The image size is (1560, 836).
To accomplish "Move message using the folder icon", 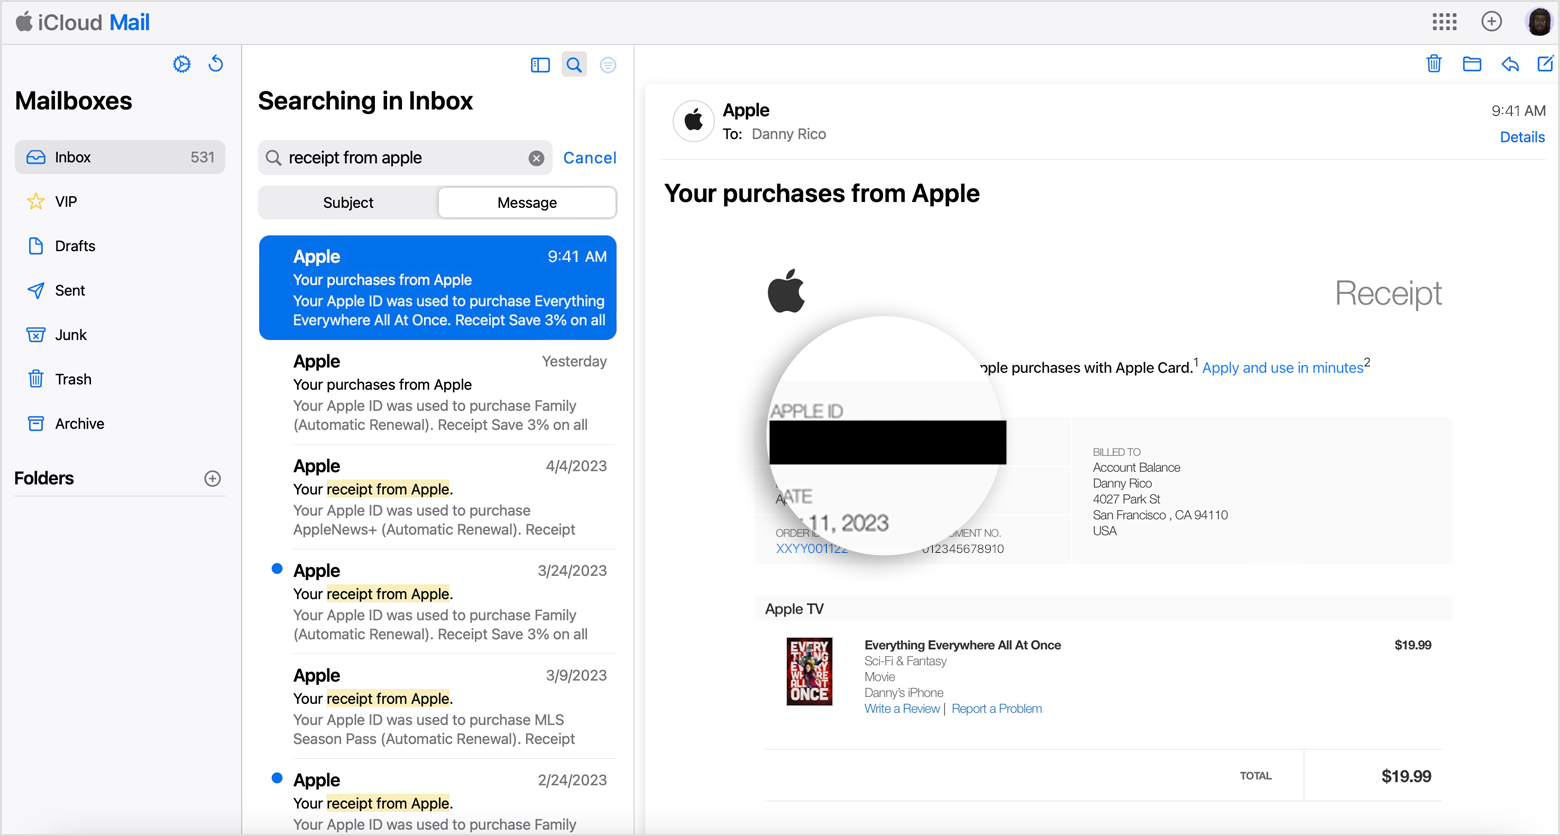I will click(x=1472, y=64).
